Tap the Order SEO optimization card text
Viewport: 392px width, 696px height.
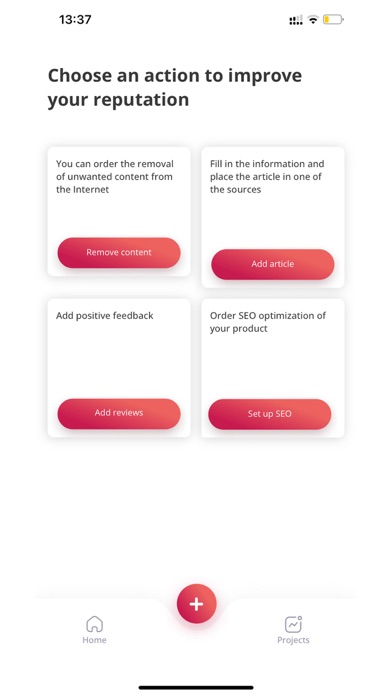pos(268,322)
